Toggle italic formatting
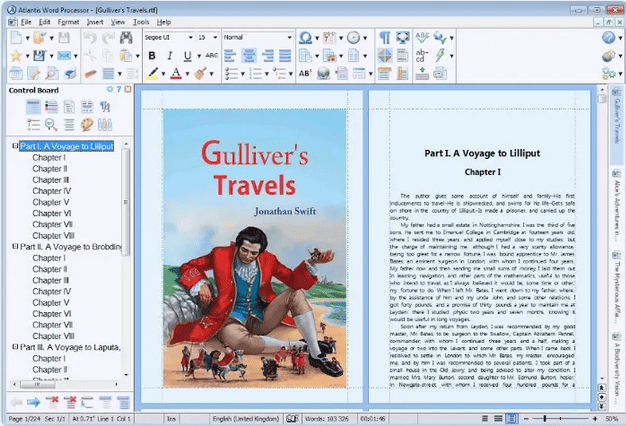The height and width of the screenshot is (426, 626). point(170,55)
